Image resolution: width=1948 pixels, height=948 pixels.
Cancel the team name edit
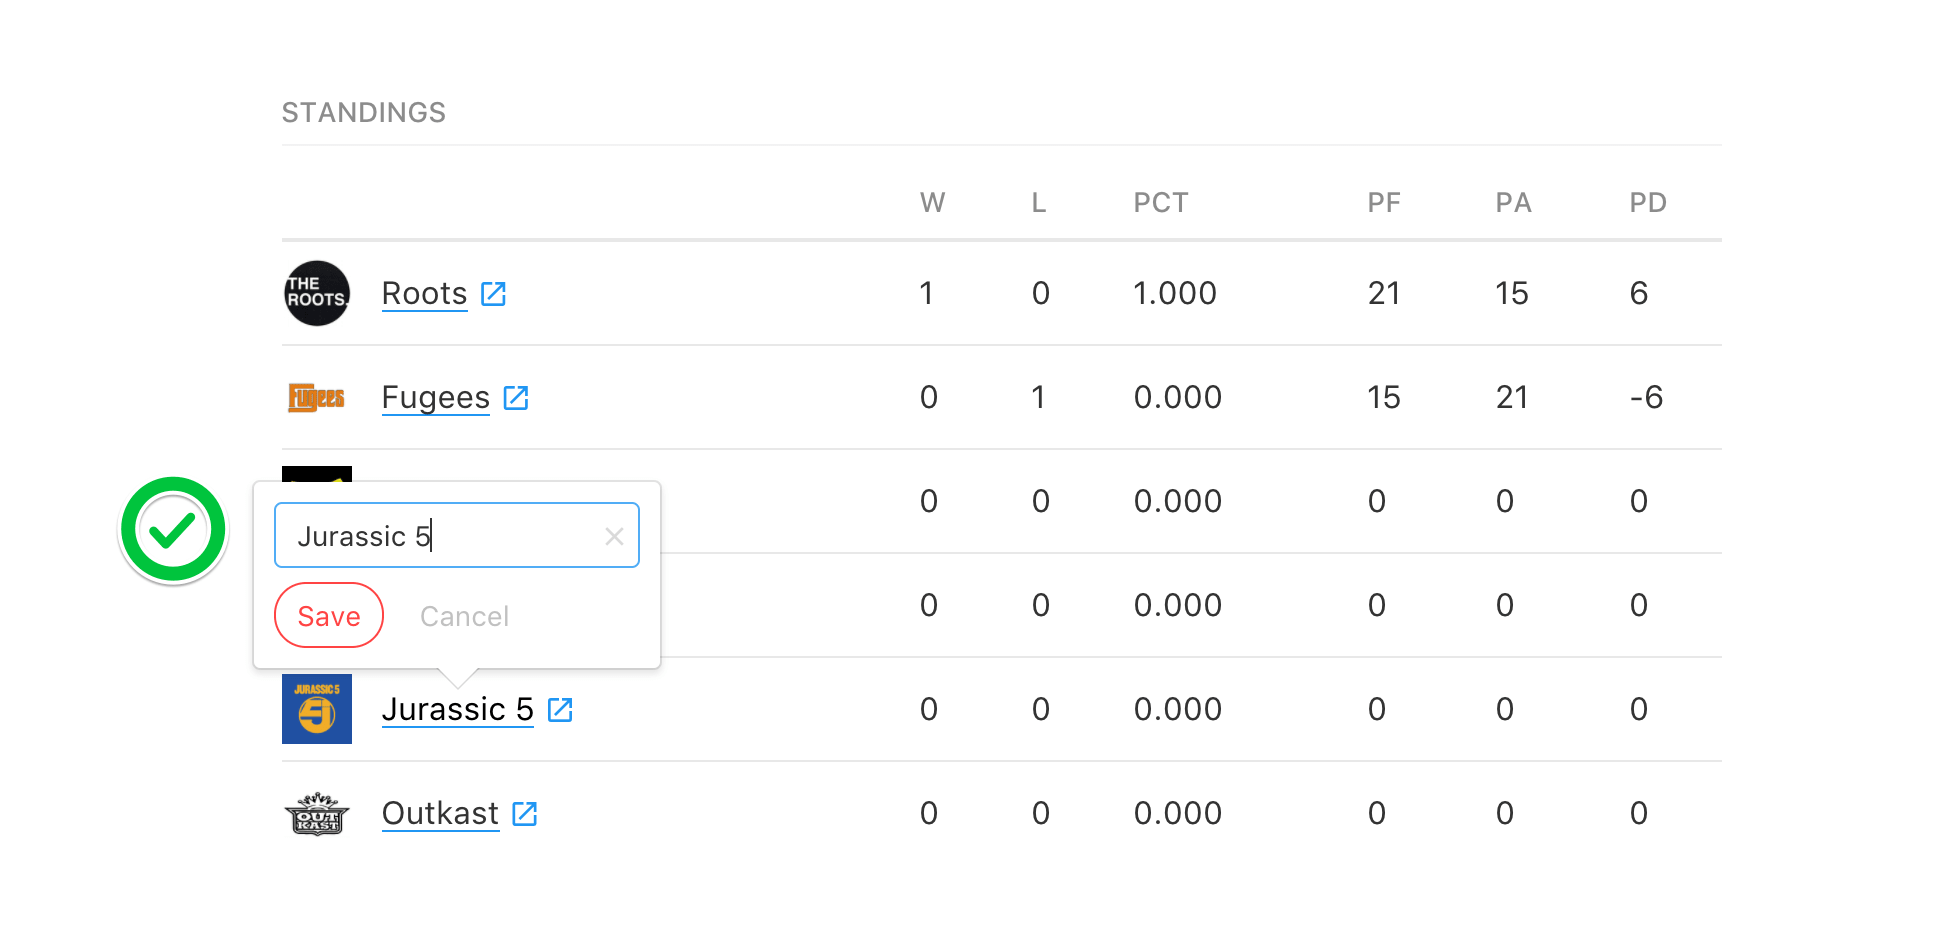(x=464, y=617)
